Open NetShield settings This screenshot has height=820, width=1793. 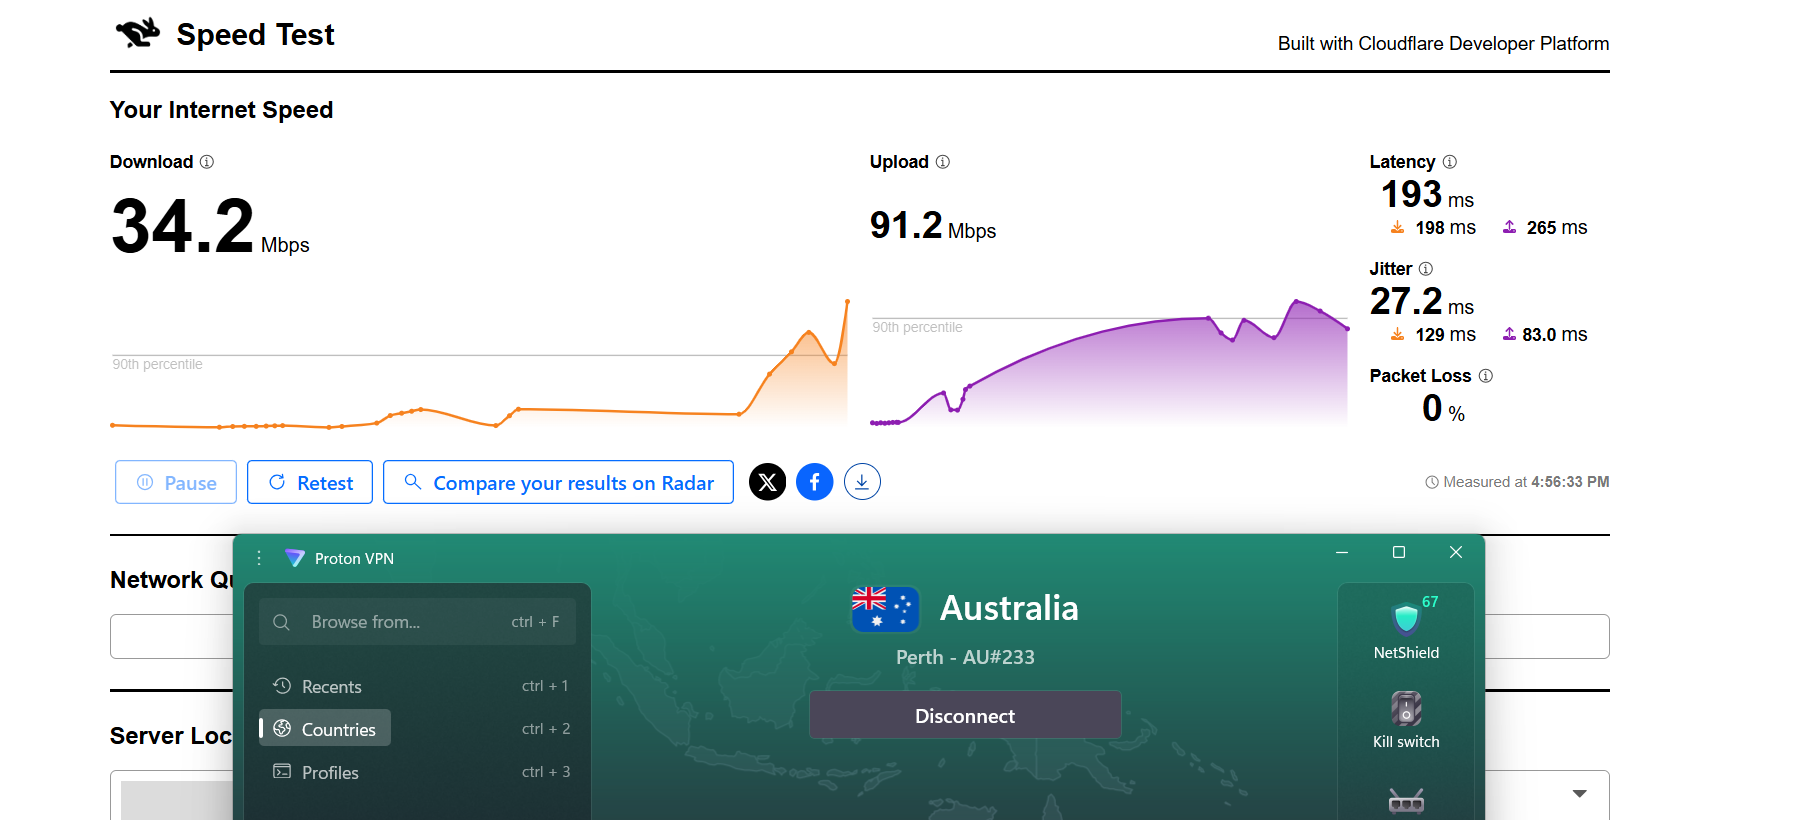[1406, 628]
